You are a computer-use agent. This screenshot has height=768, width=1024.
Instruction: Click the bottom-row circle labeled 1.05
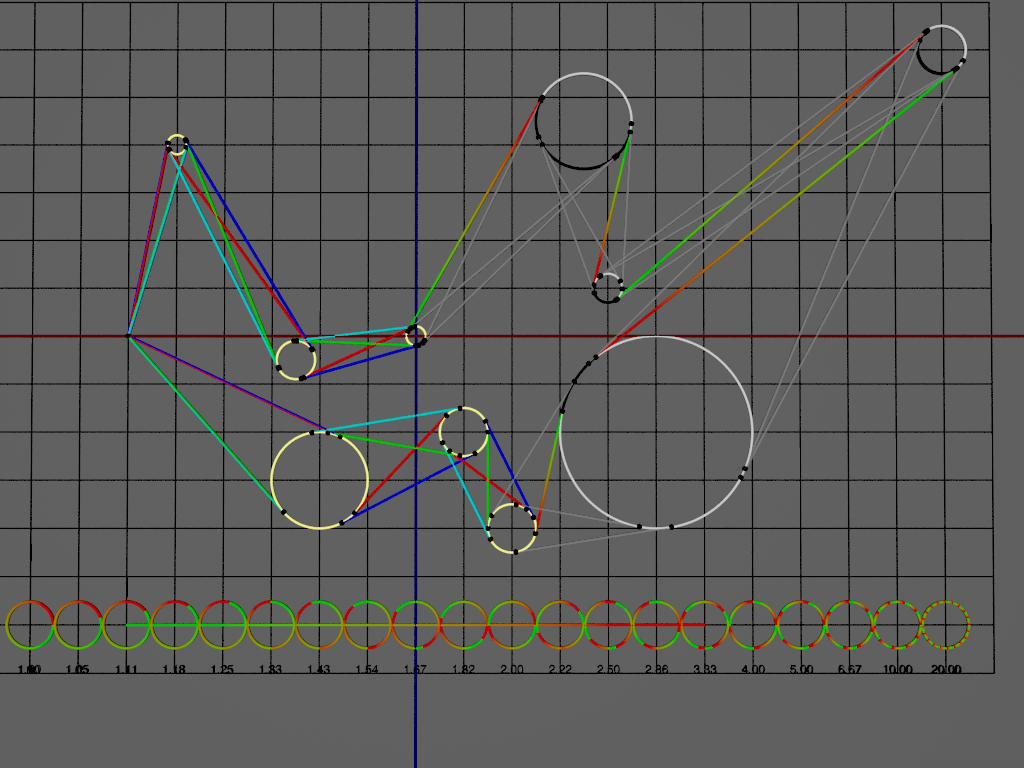tap(78, 625)
